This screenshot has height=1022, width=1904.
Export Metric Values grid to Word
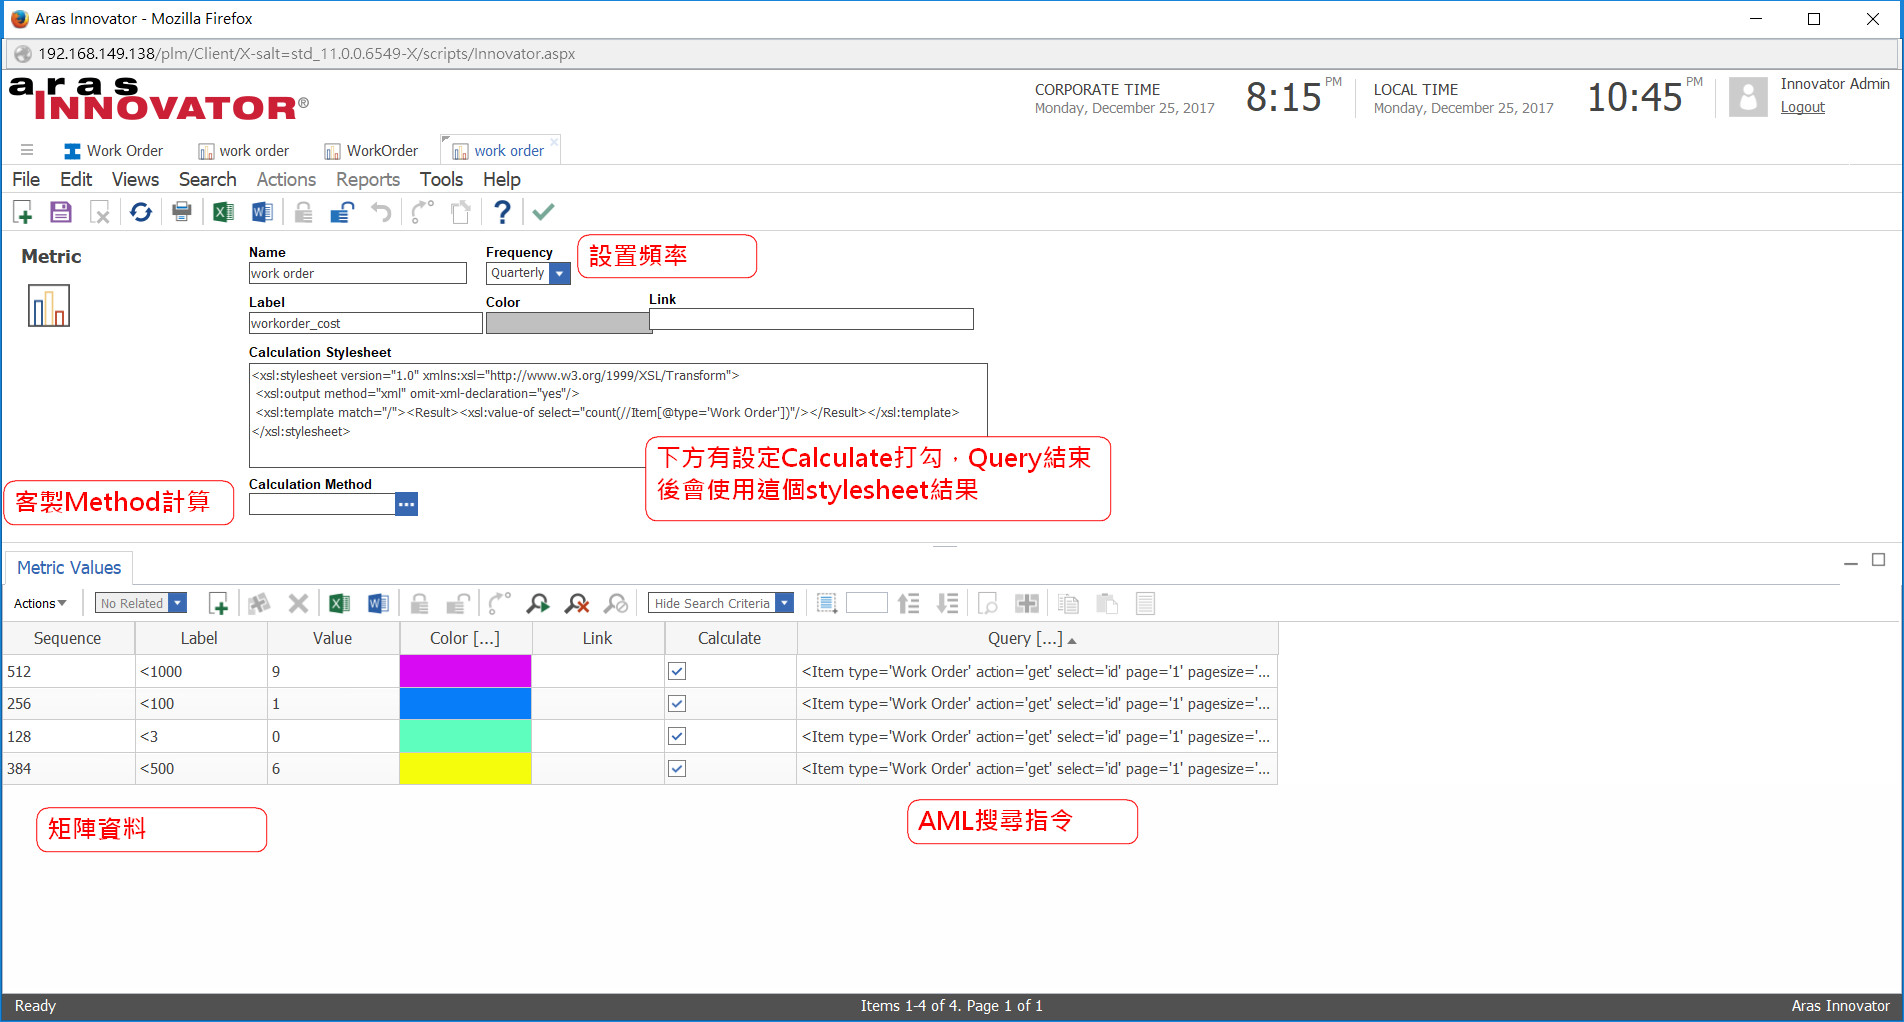coord(378,603)
